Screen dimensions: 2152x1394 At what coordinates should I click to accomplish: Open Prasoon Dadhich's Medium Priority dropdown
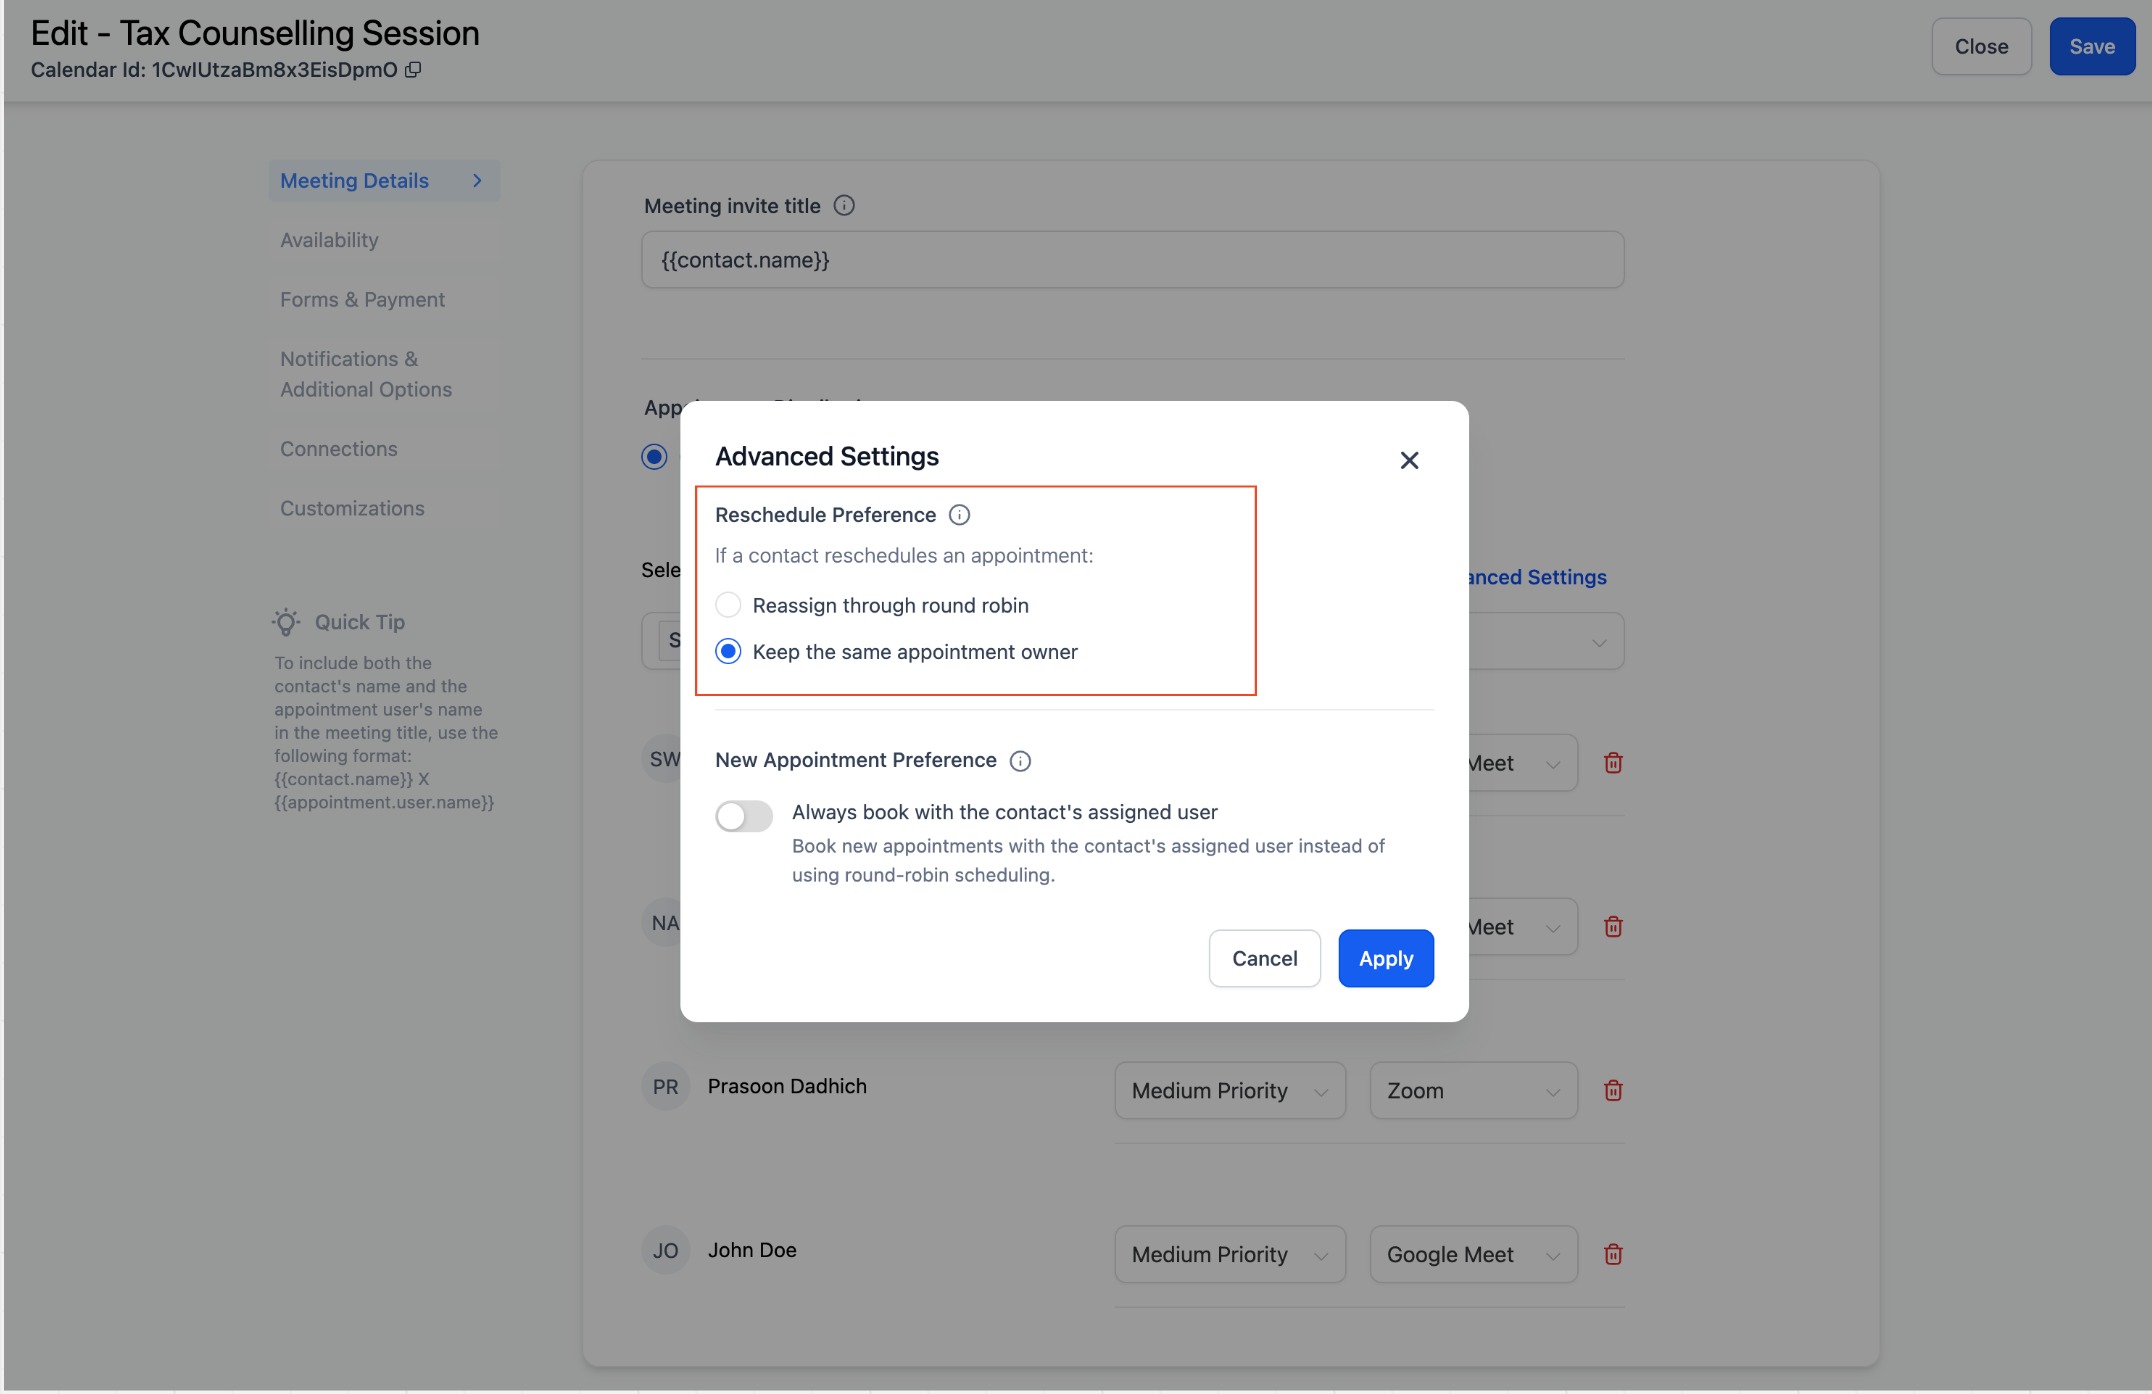coord(1229,1091)
